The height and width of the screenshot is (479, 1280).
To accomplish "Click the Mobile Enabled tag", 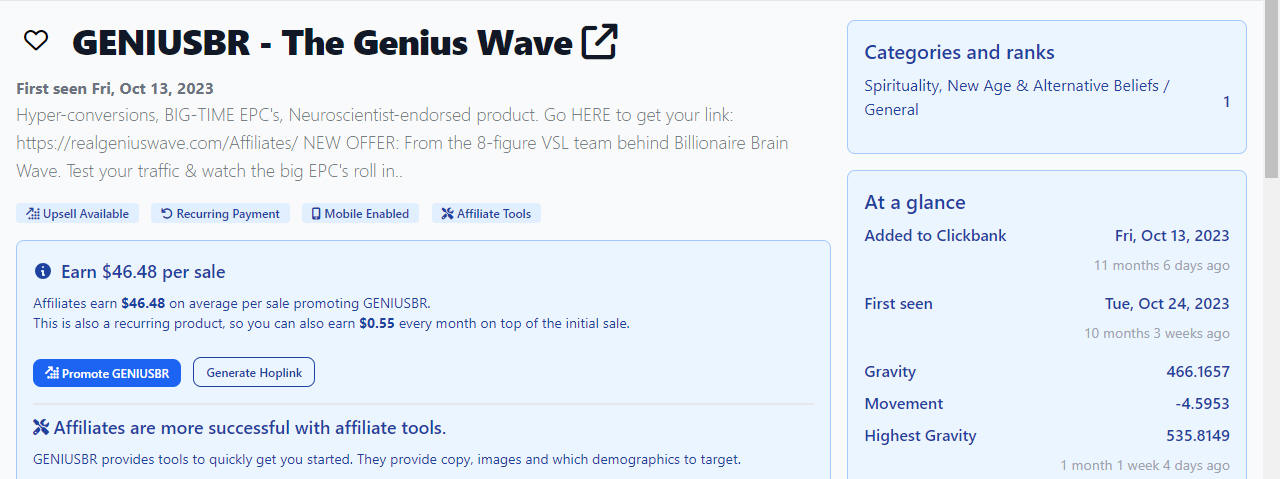I will [360, 213].
